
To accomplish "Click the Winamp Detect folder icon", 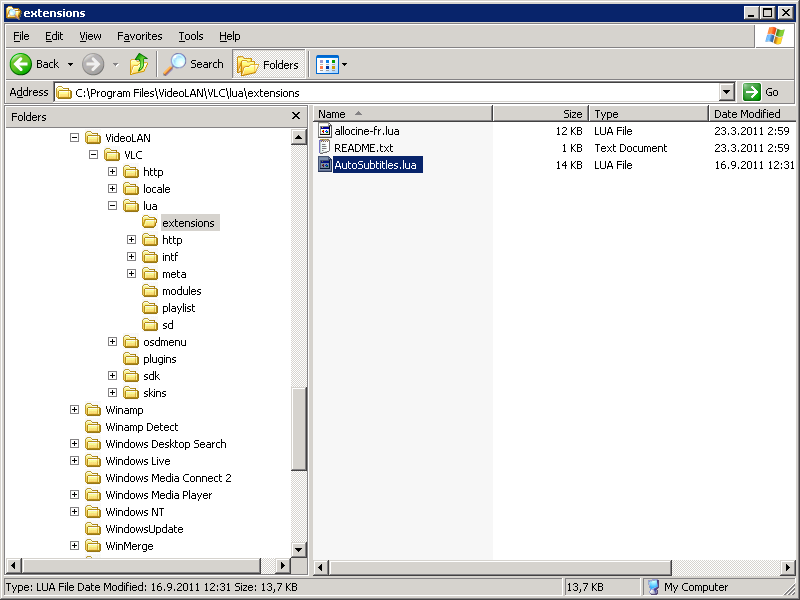I will [x=93, y=427].
